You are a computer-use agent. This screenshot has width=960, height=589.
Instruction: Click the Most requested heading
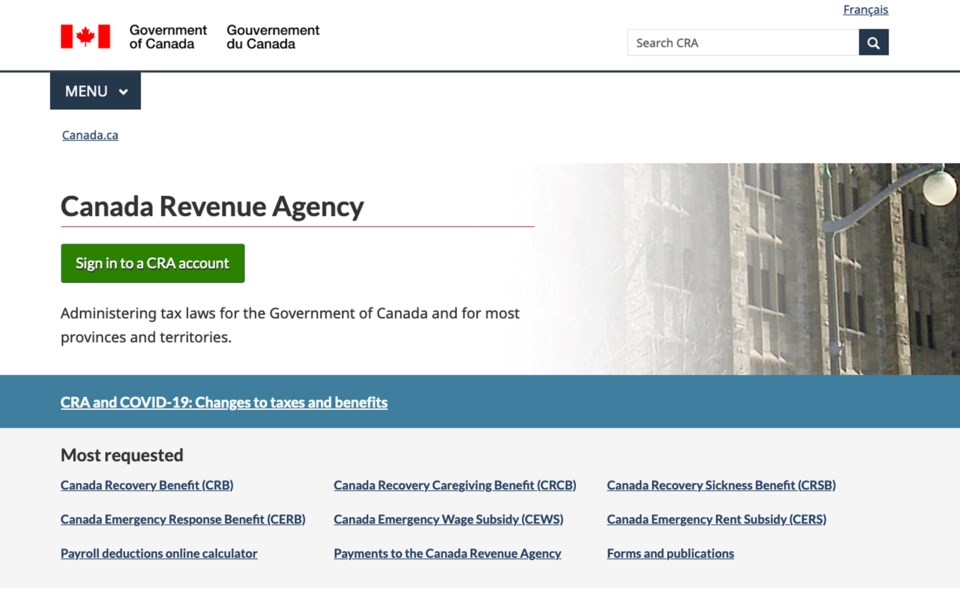122,455
